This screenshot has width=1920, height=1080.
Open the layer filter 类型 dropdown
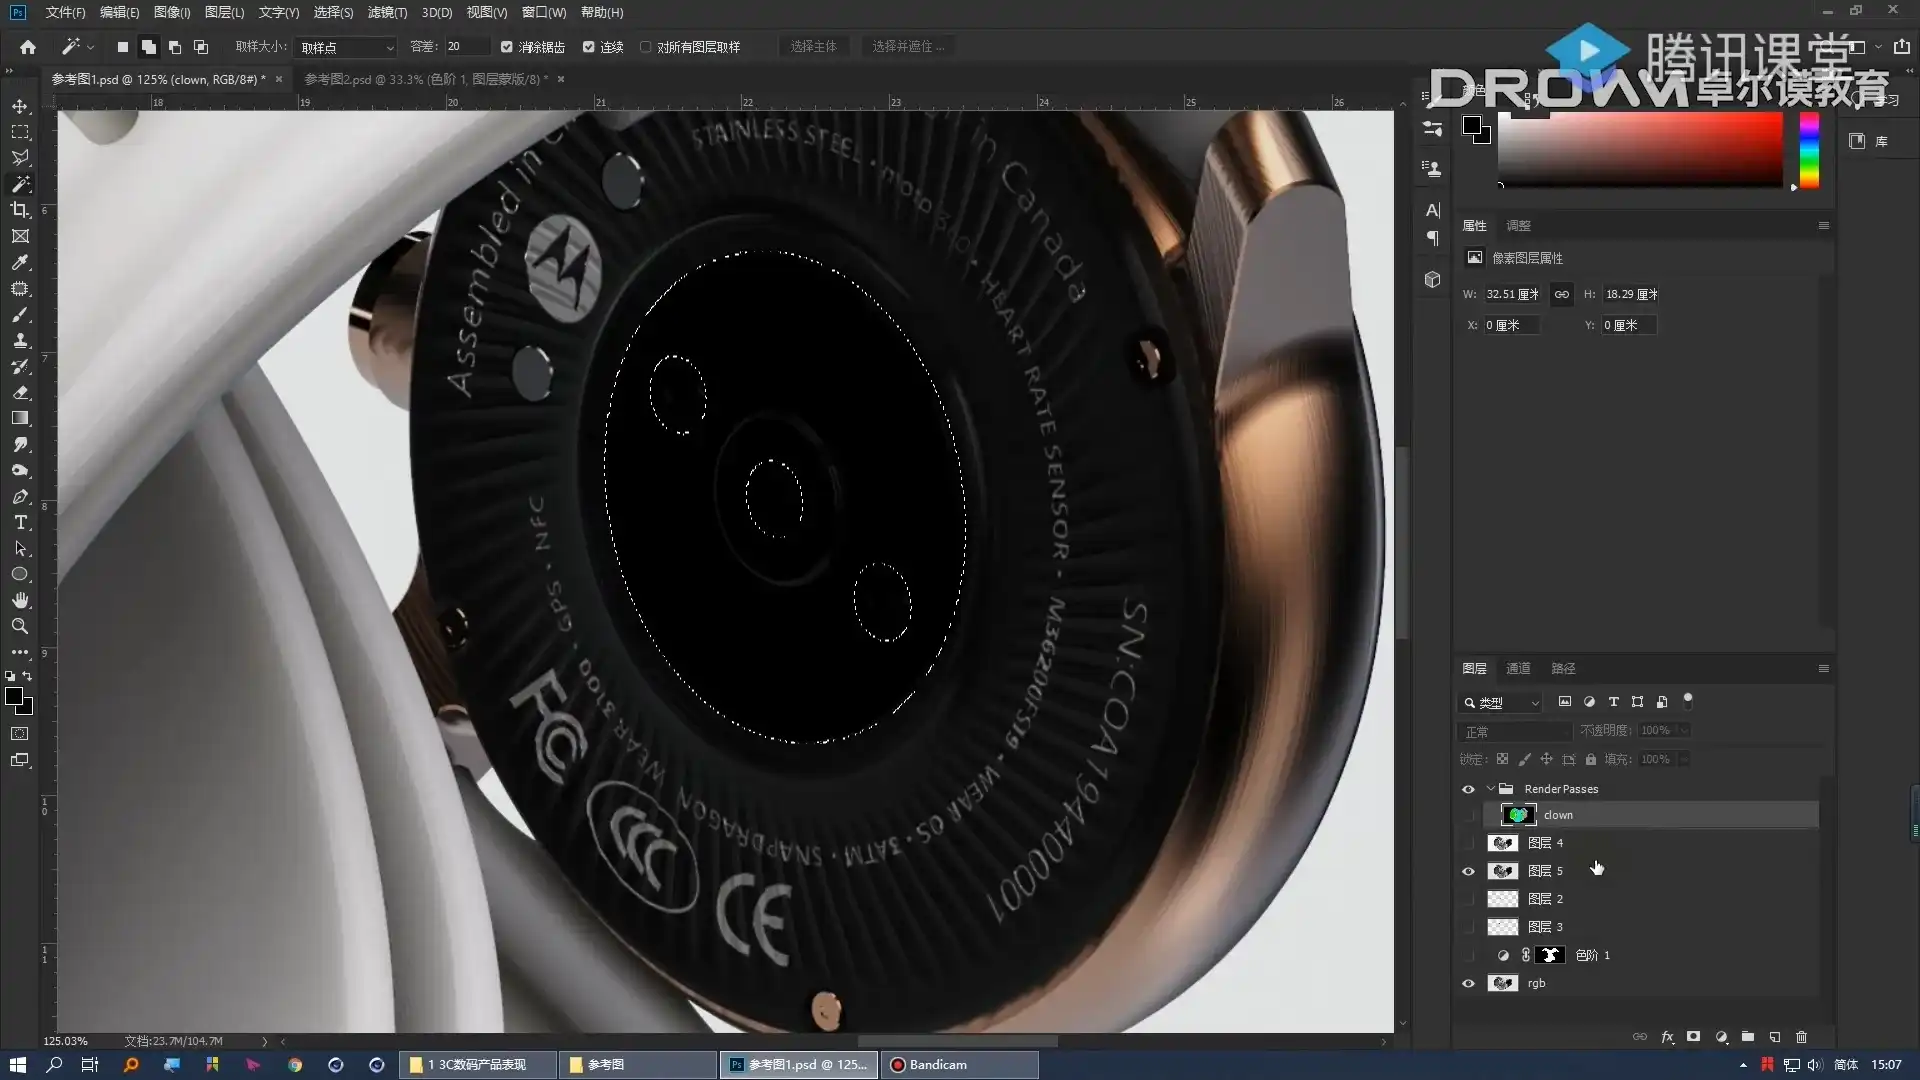(1501, 703)
